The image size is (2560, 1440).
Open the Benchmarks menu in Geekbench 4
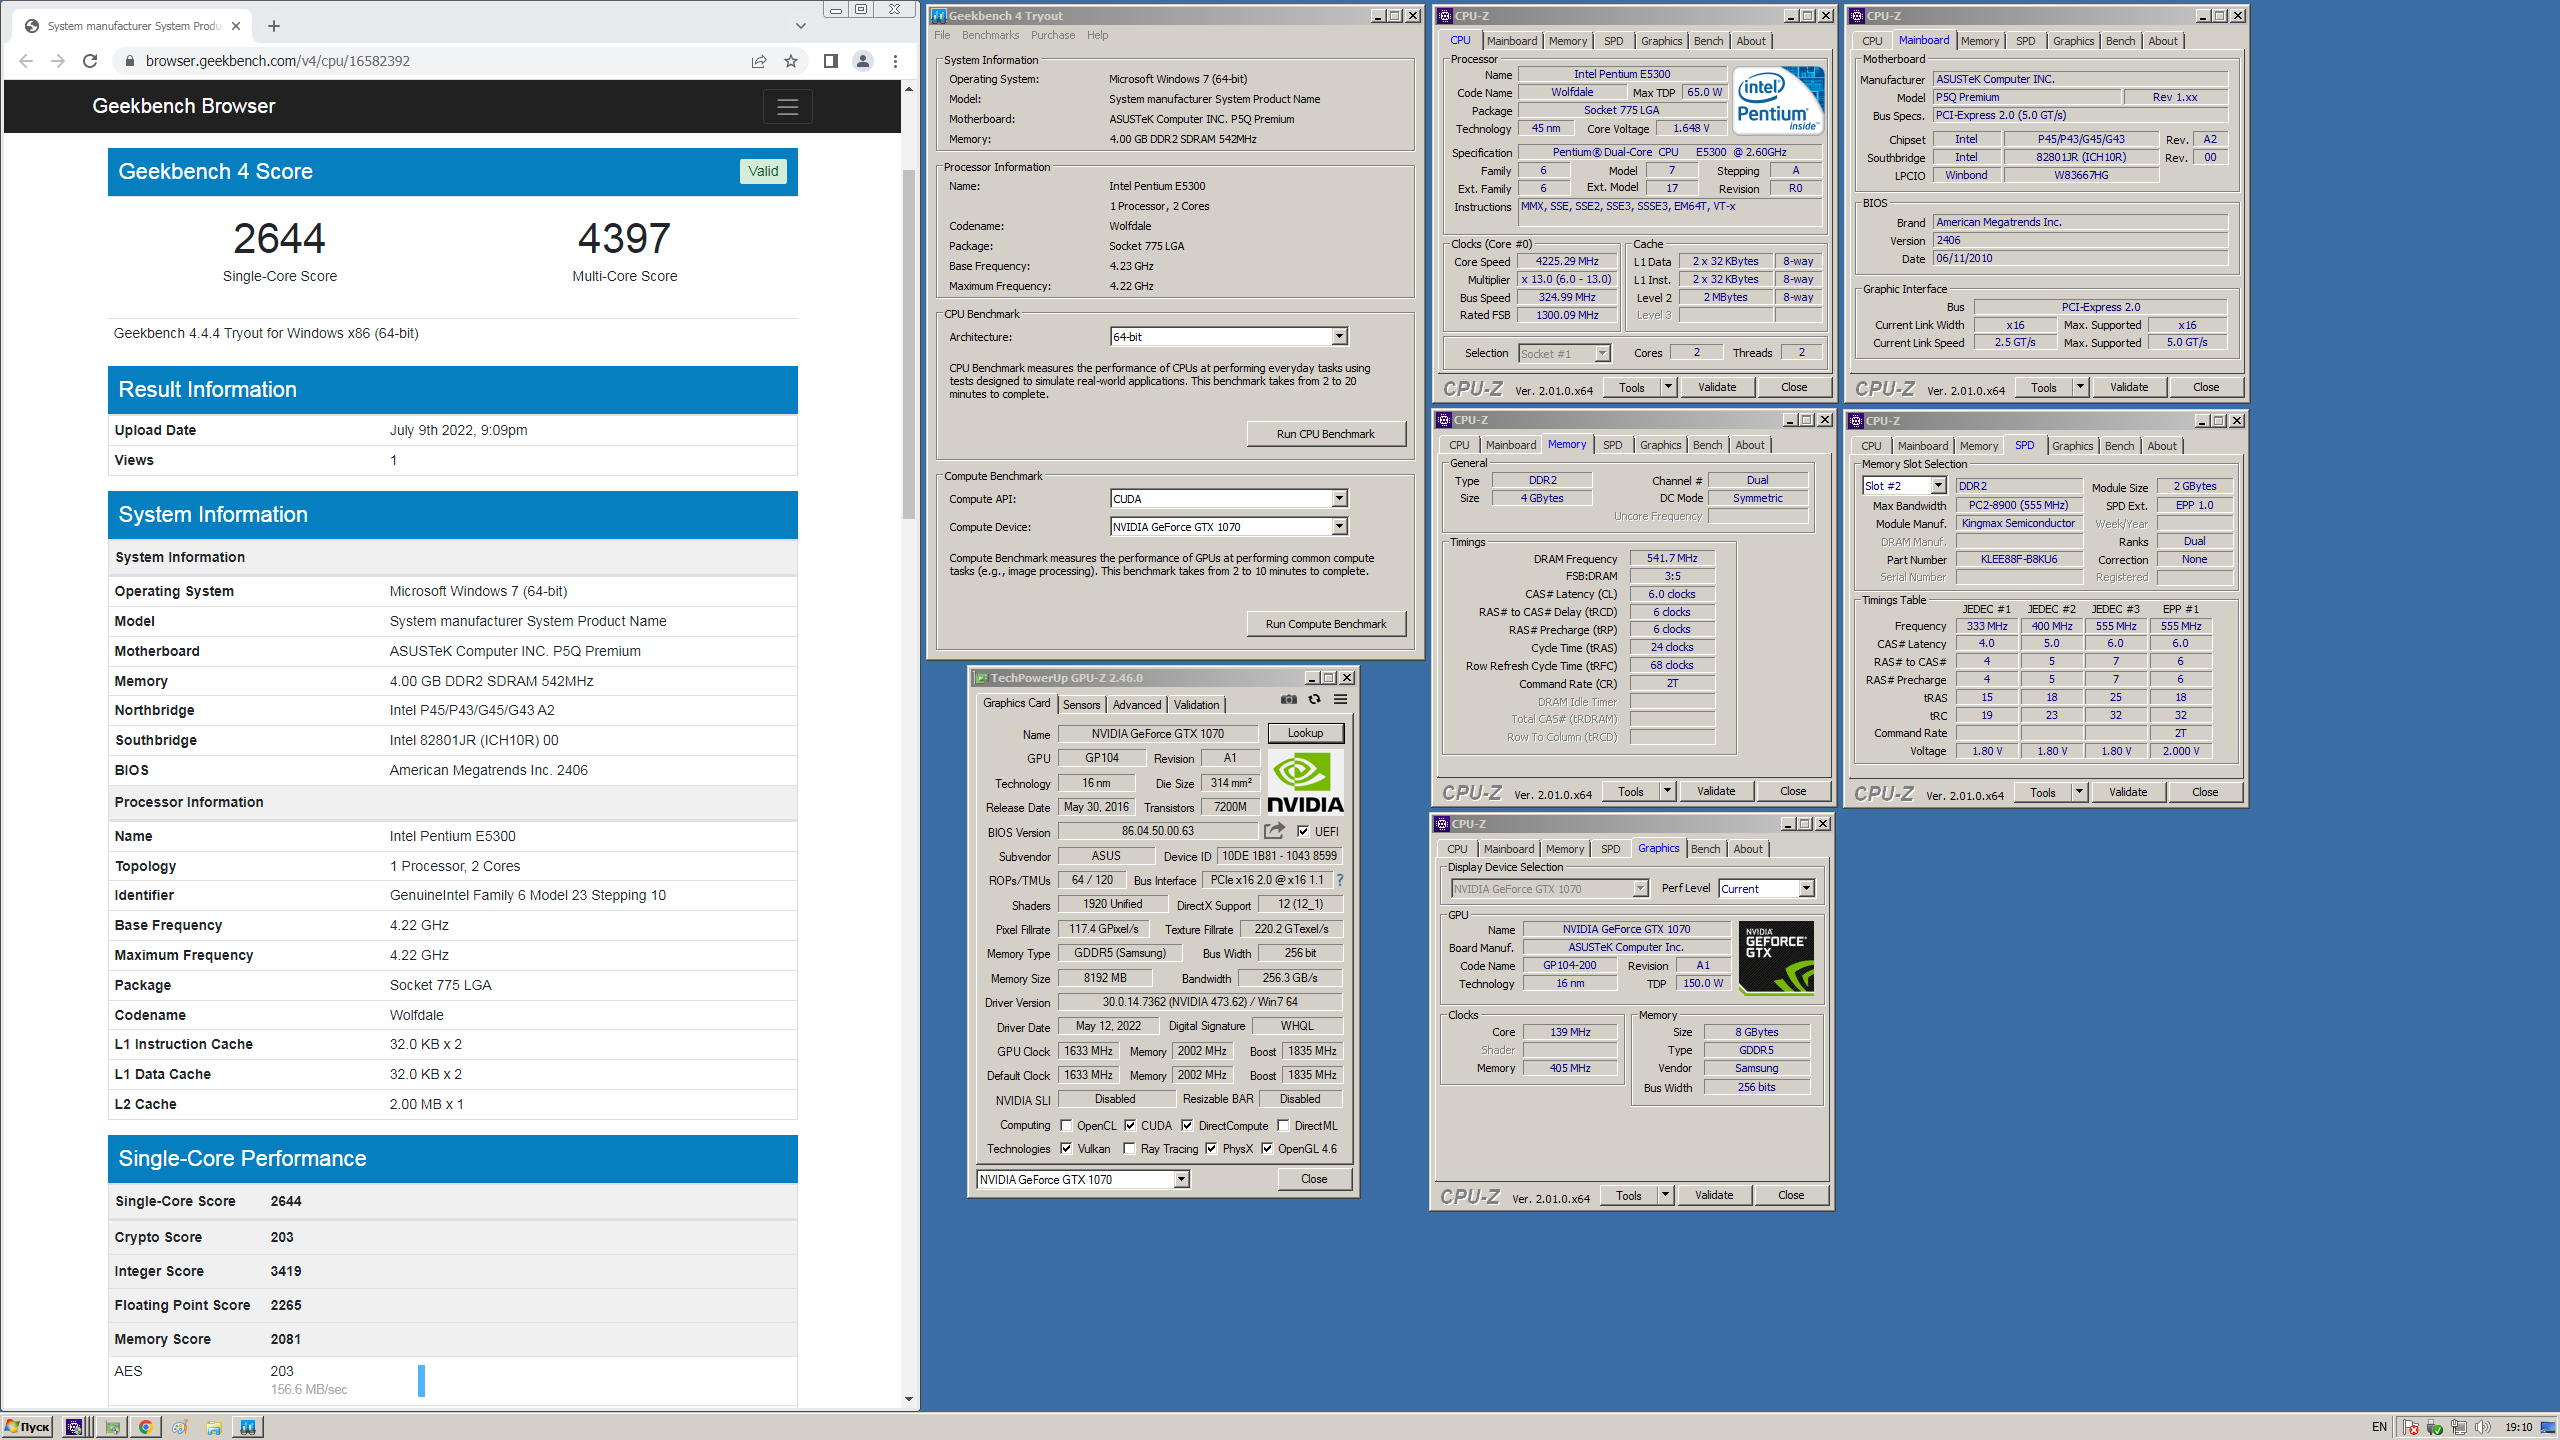tap(990, 35)
